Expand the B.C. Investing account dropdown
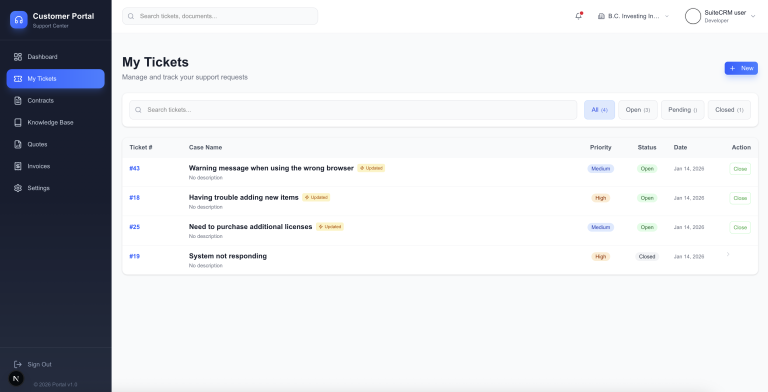 coord(633,16)
